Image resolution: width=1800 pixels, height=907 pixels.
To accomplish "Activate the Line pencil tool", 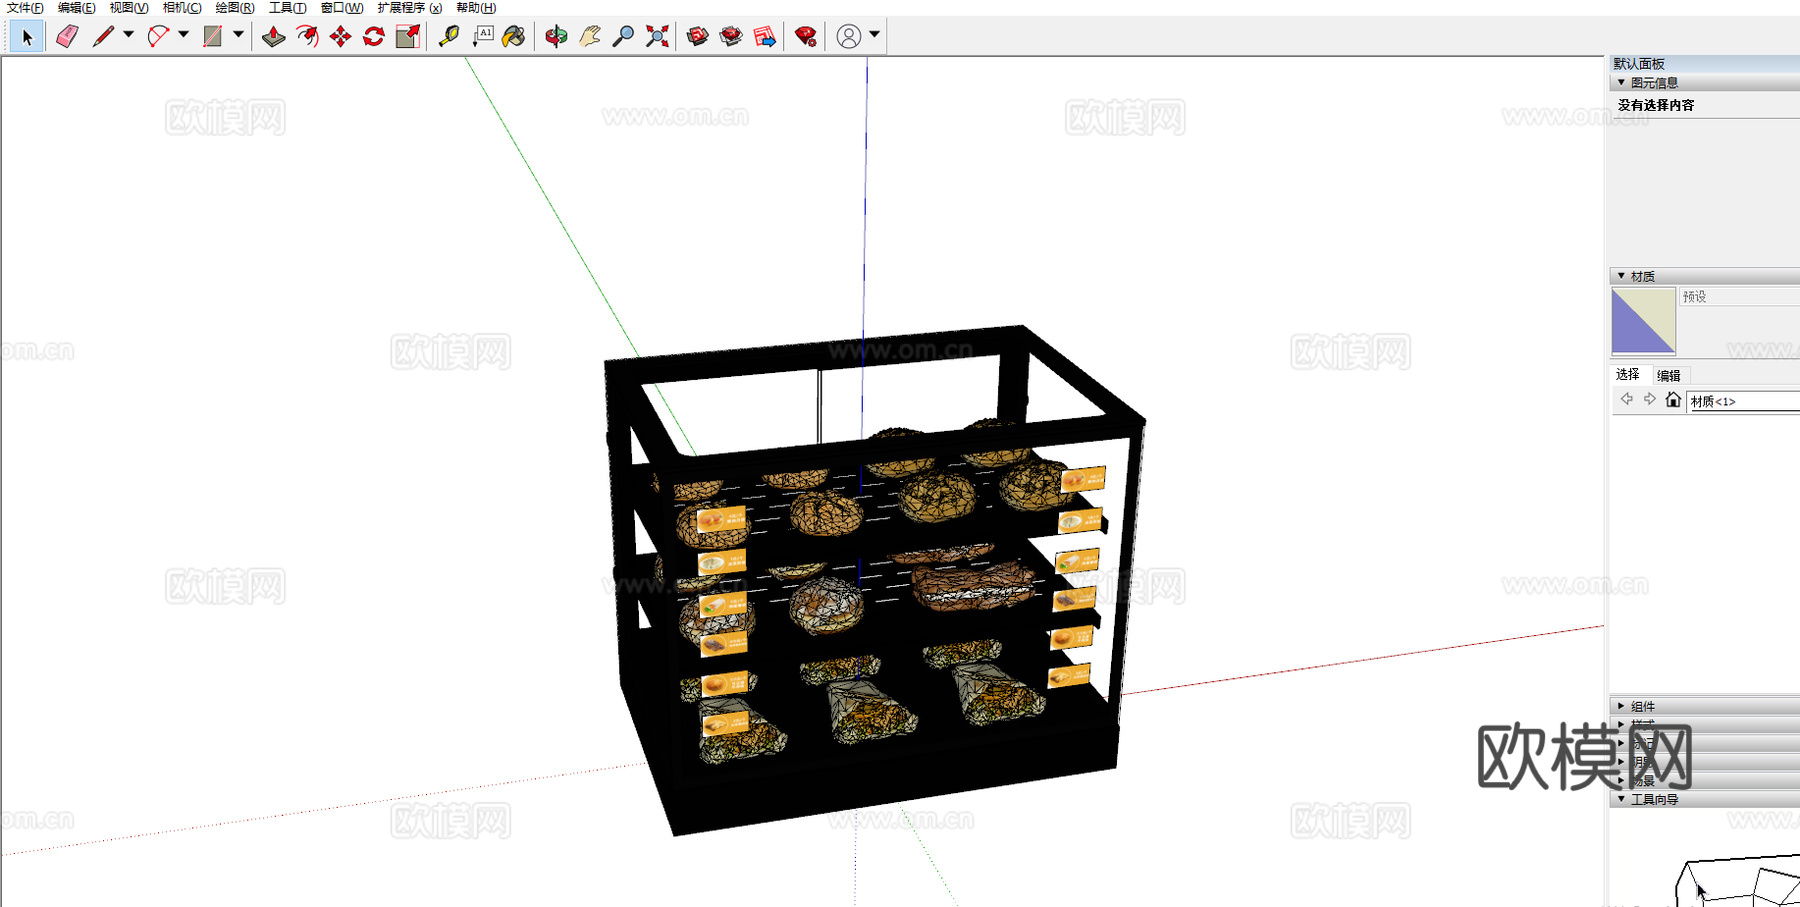I will 102,37.
